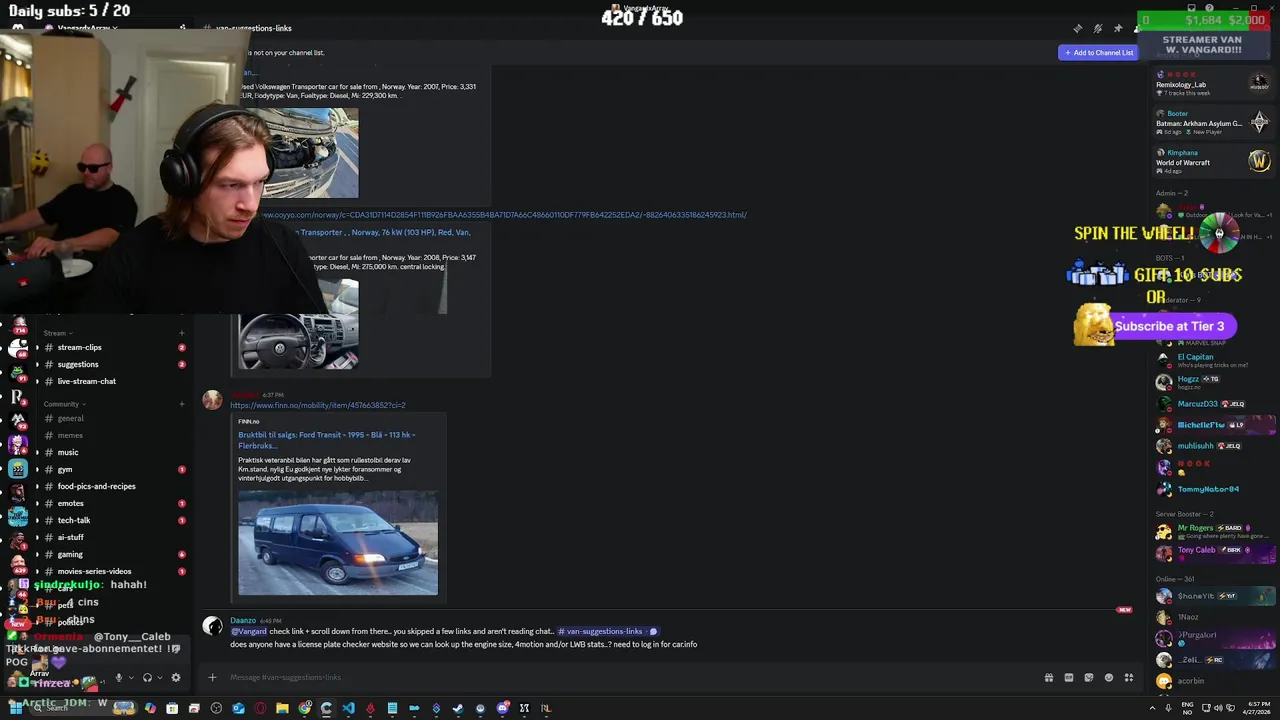Open the Ford Transit 1995 listing title
Viewport: 1280px width, 720px height.
pyautogui.click(x=327, y=439)
